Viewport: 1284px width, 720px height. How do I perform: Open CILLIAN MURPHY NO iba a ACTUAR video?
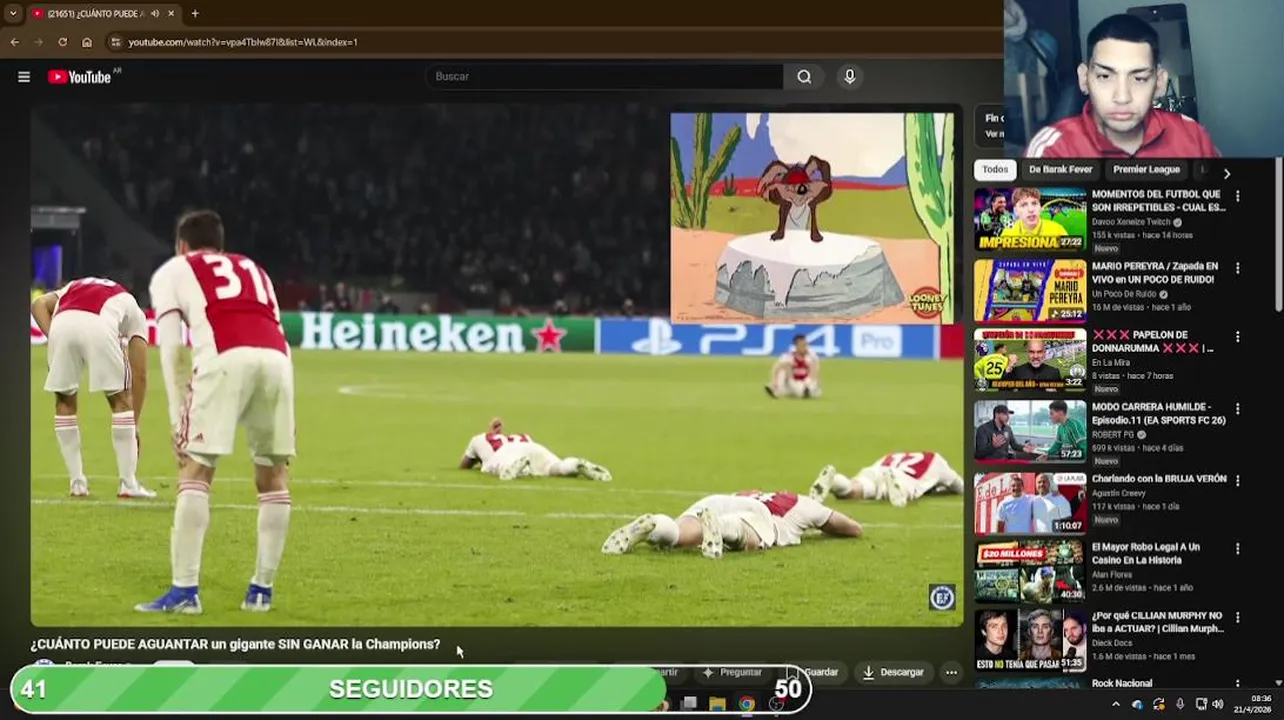point(1158,622)
